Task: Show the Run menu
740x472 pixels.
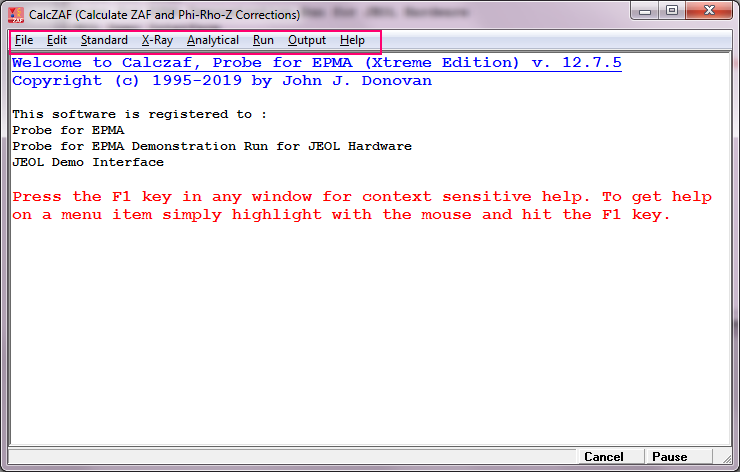Action: 263,40
